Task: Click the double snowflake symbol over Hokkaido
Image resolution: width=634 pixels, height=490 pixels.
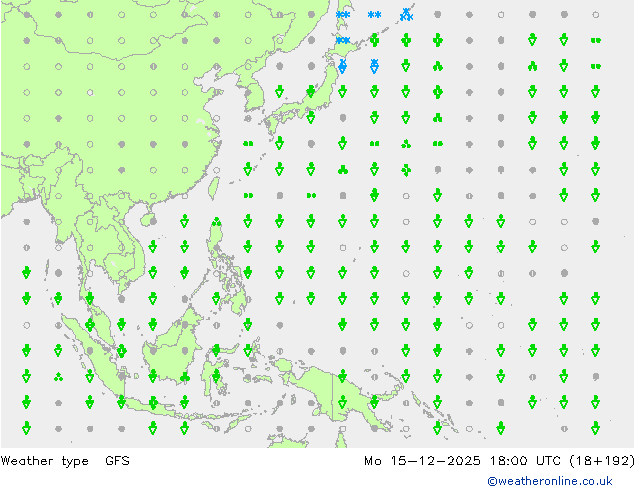Action: coord(343,40)
